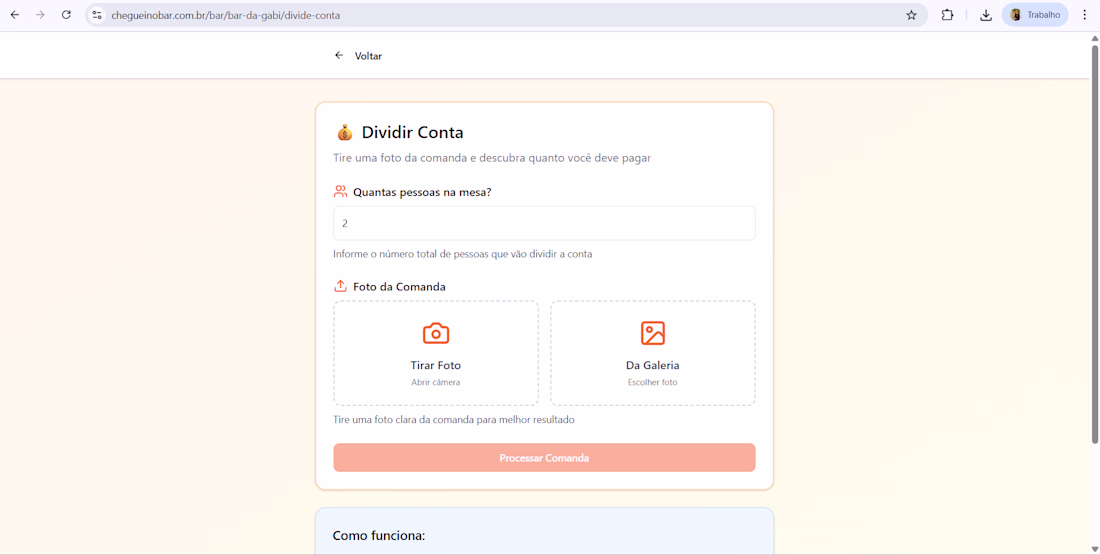Click the 'Escolher foto' caption
Viewport: 1100px width, 555px height.
click(x=652, y=382)
